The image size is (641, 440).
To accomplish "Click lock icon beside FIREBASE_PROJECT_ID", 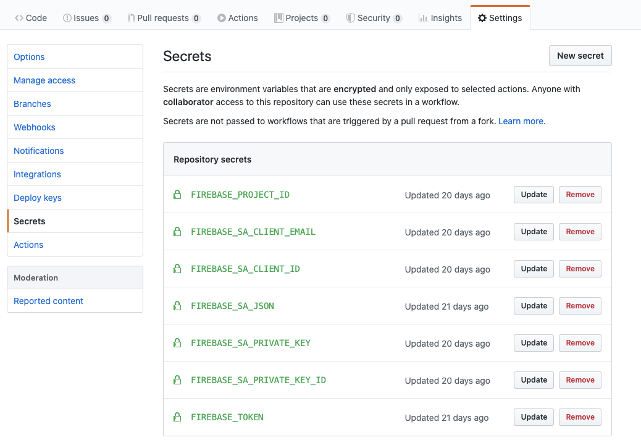I will pyautogui.click(x=177, y=195).
